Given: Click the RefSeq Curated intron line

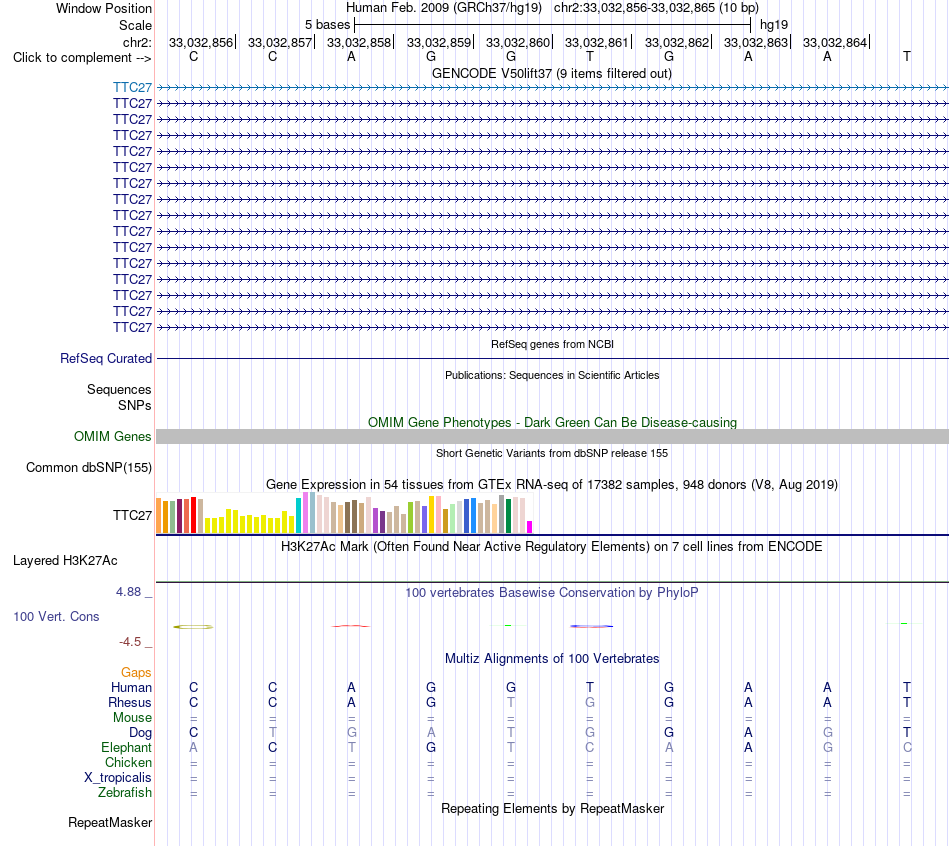Looking at the screenshot, I should click(552, 359).
